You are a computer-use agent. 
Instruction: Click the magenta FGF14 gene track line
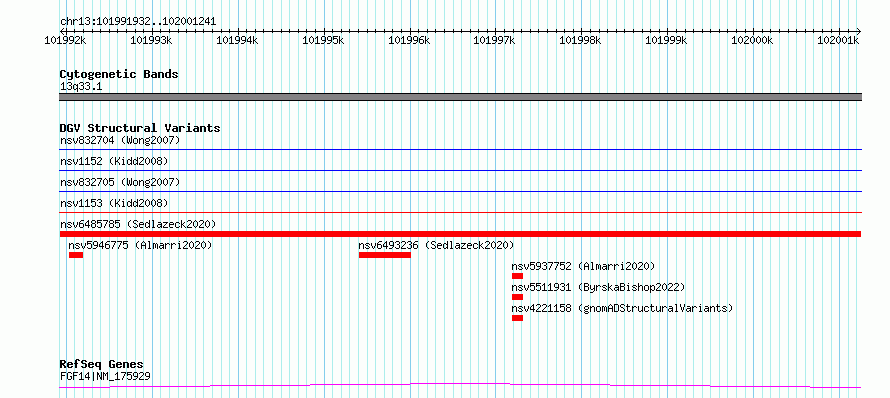460,386
